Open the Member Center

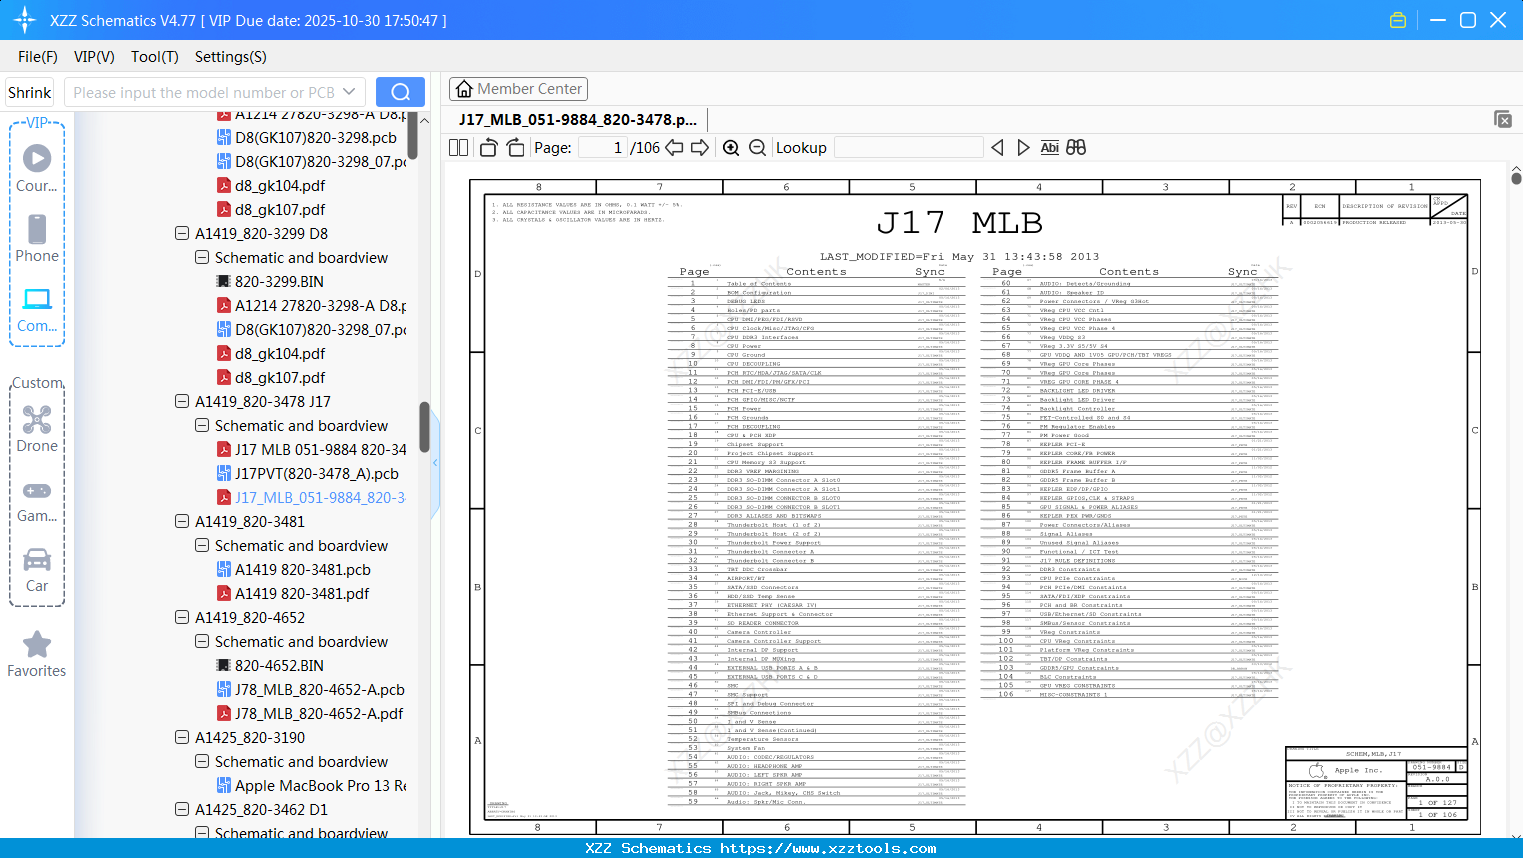[x=518, y=89]
